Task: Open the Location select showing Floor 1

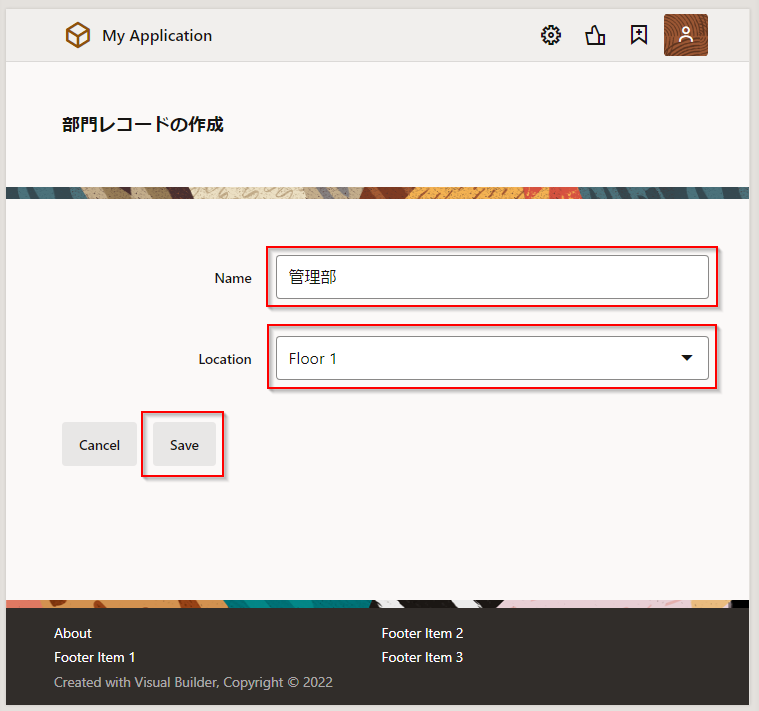Action: [x=470, y=358]
